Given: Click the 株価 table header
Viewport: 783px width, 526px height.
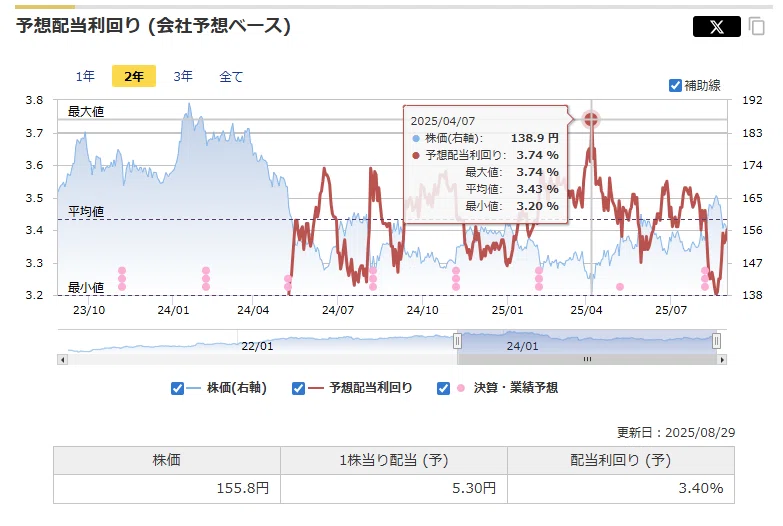Looking at the screenshot, I should coord(166,460).
